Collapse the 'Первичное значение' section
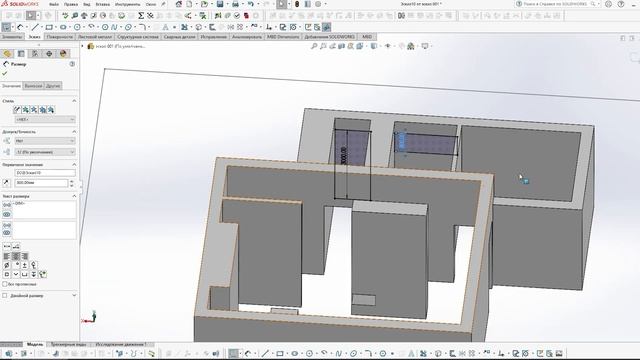 point(74,164)
